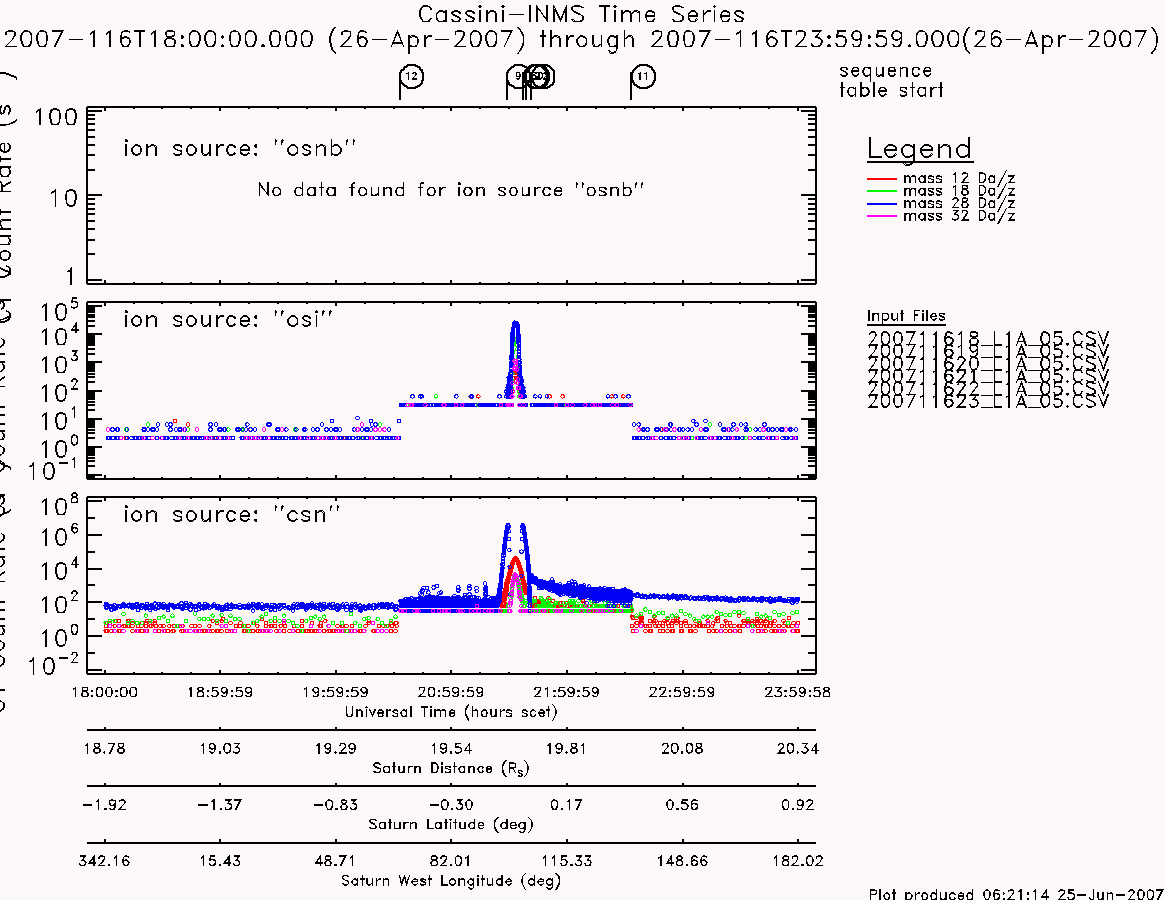The height and width of the screenshot is (900, 1165).
Task: Select the red mass 12 Da/z legend line
Action: pyautogui.click(x=882, y=179)
